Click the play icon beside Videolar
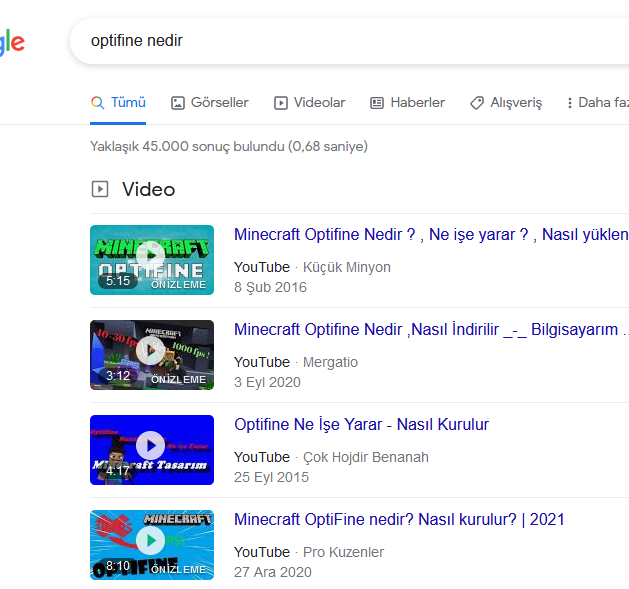The image size is (629, 589). pos(281,103)
